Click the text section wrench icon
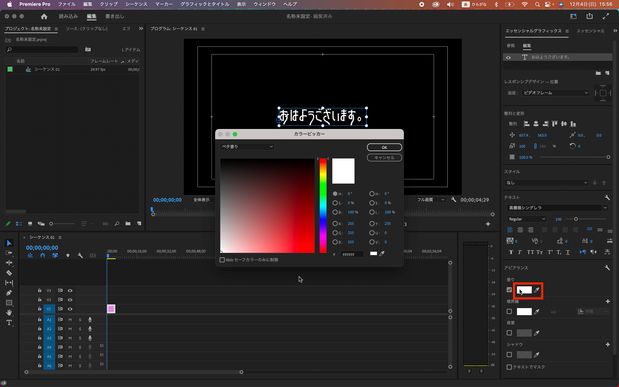619x387 pixels. click(607, 197)
